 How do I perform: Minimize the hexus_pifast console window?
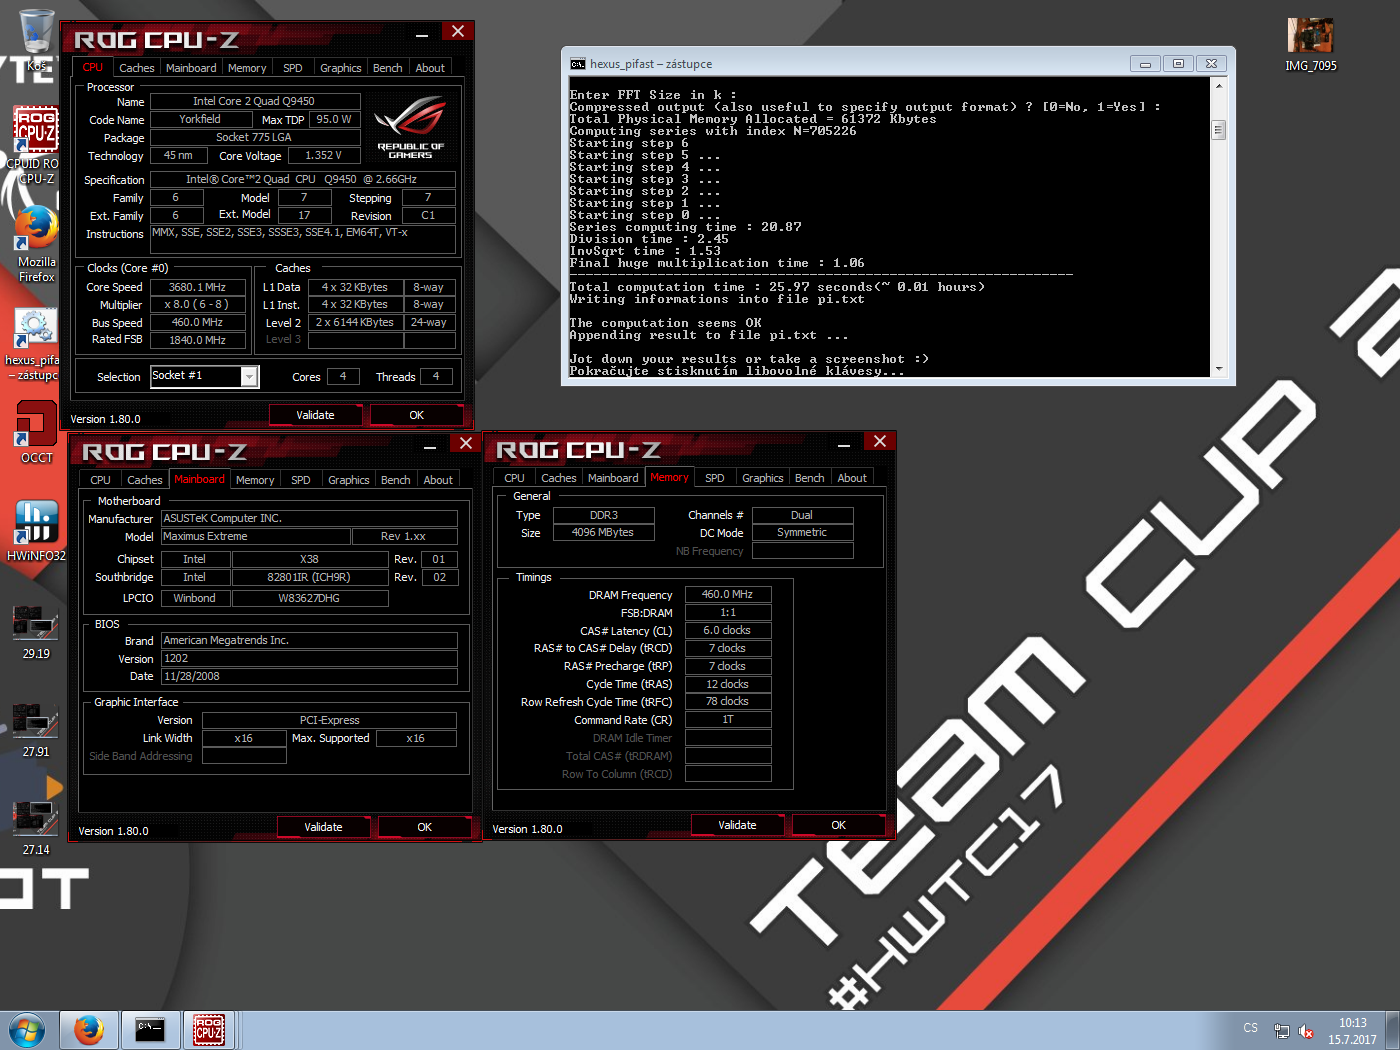pos(1145,64)
